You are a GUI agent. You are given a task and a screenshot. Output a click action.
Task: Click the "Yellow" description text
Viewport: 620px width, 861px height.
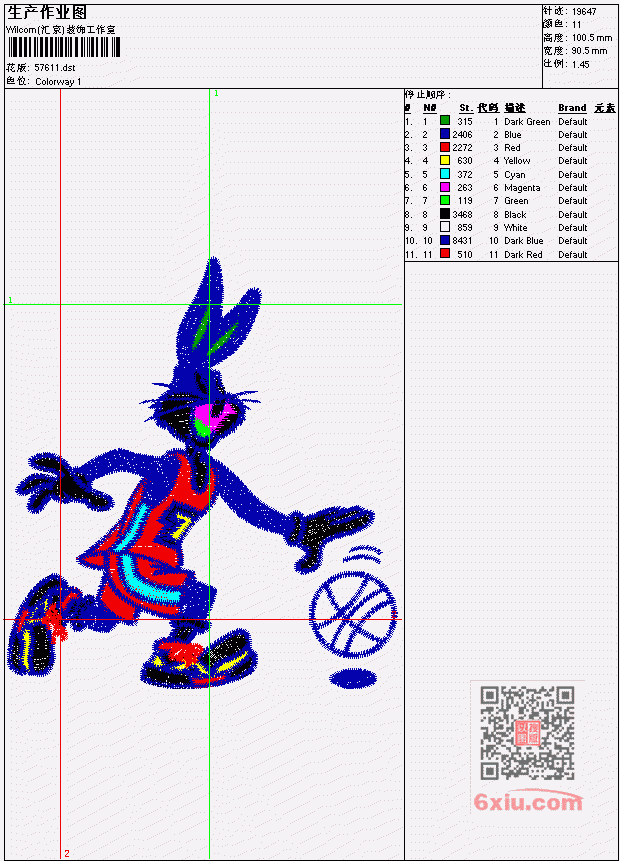pyautogui.click(x=517, y=161)
